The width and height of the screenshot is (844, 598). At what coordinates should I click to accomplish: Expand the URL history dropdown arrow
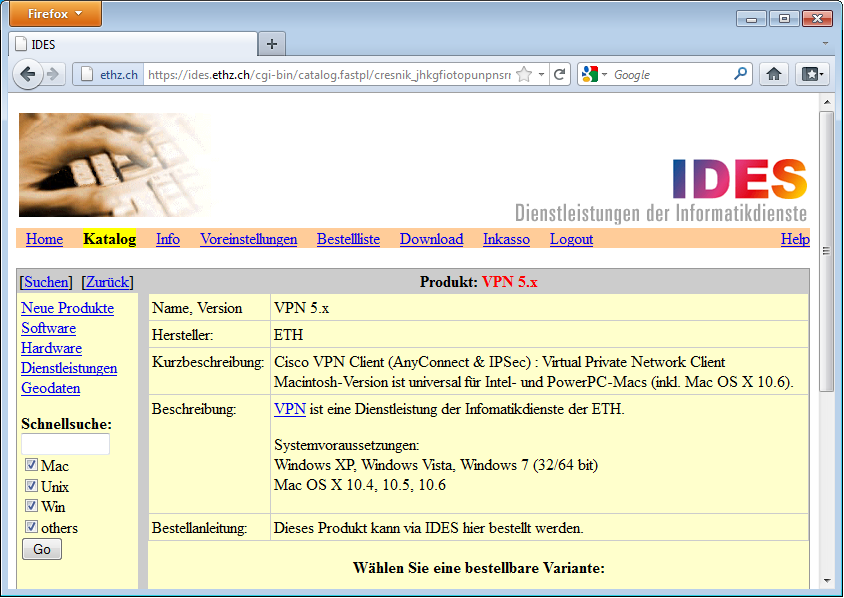pos(541,74)
